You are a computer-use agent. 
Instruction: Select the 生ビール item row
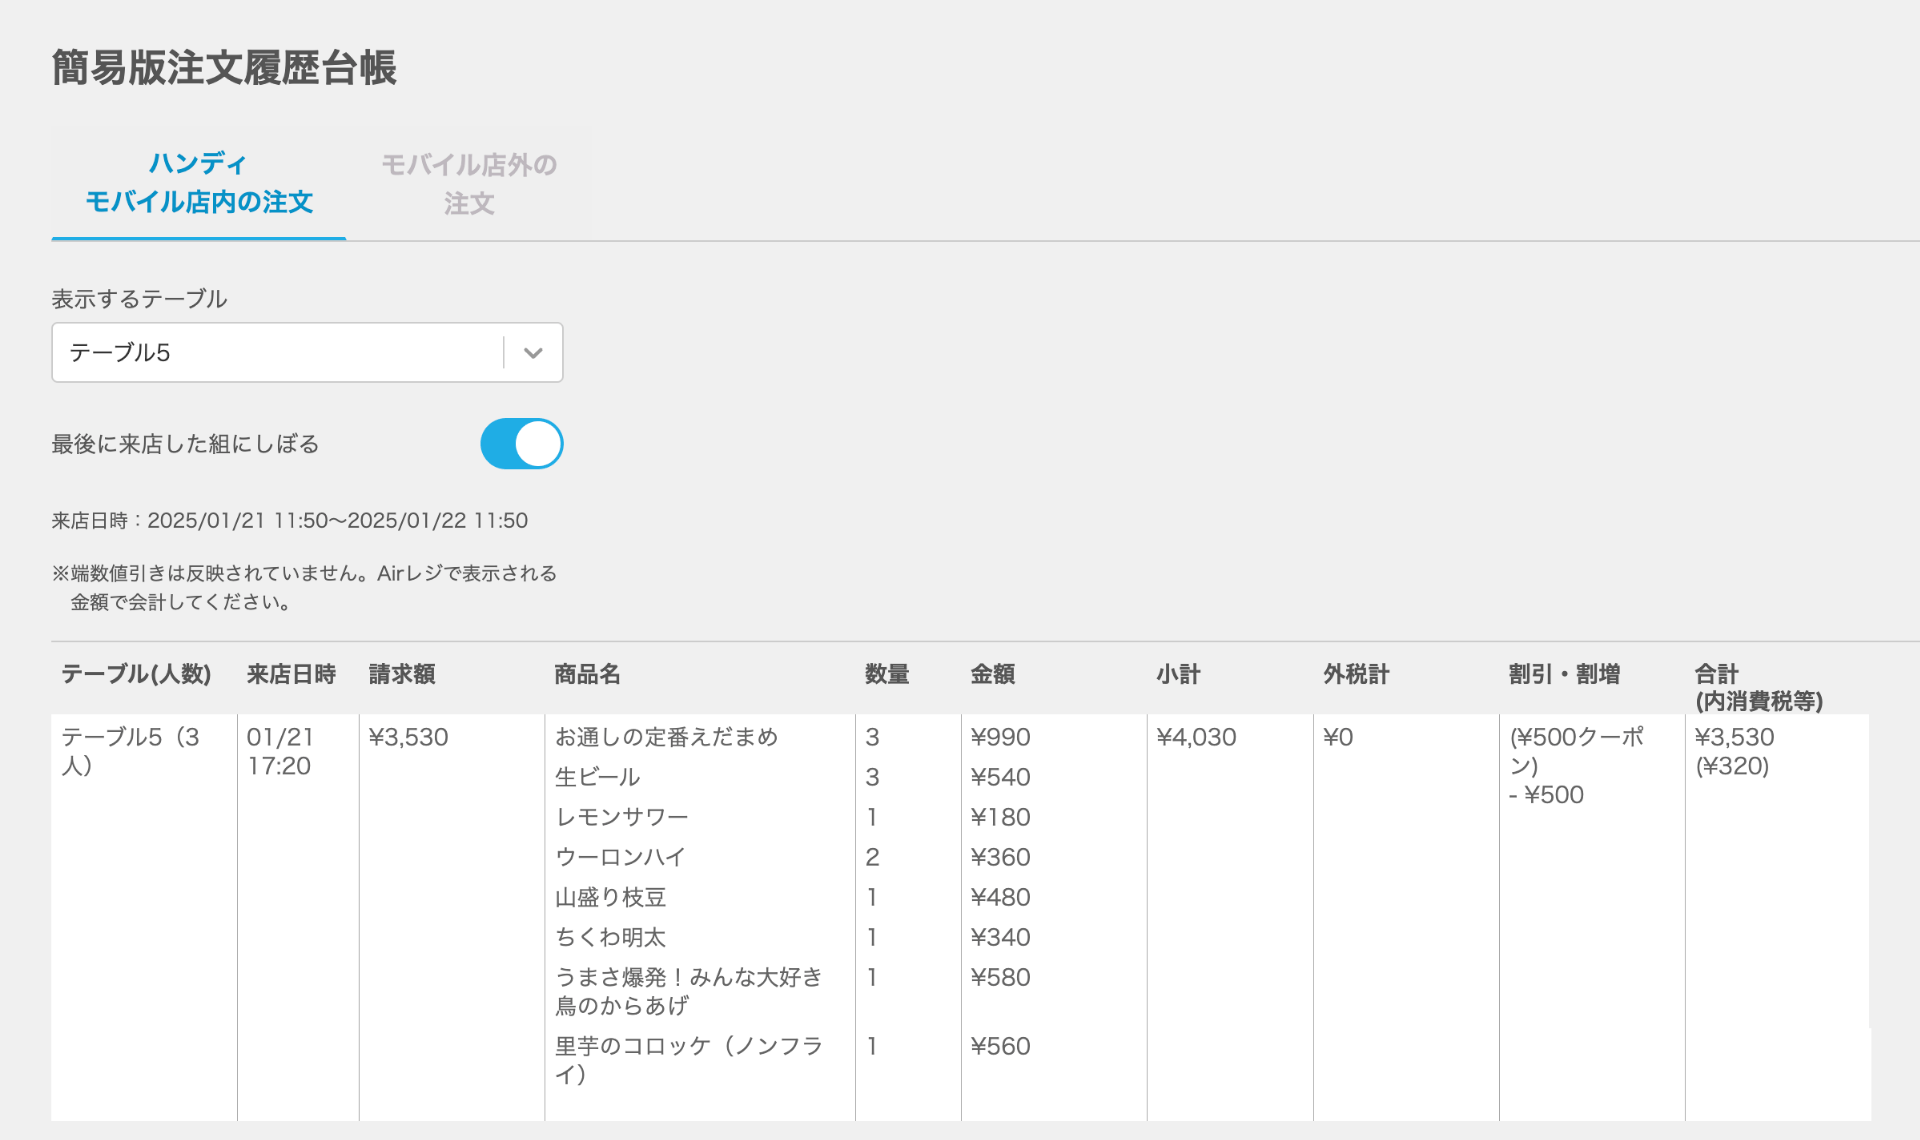click(x=597, y=777)
